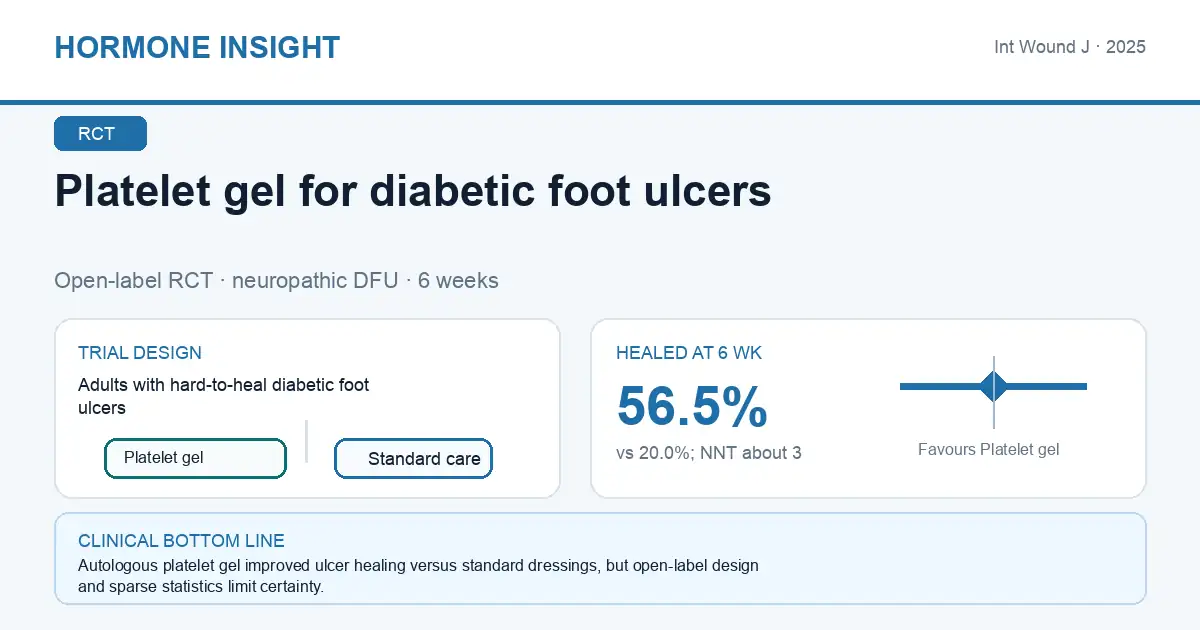
Task: Click the Autologous platelet gel summary sentence
Action: point(418,576)
